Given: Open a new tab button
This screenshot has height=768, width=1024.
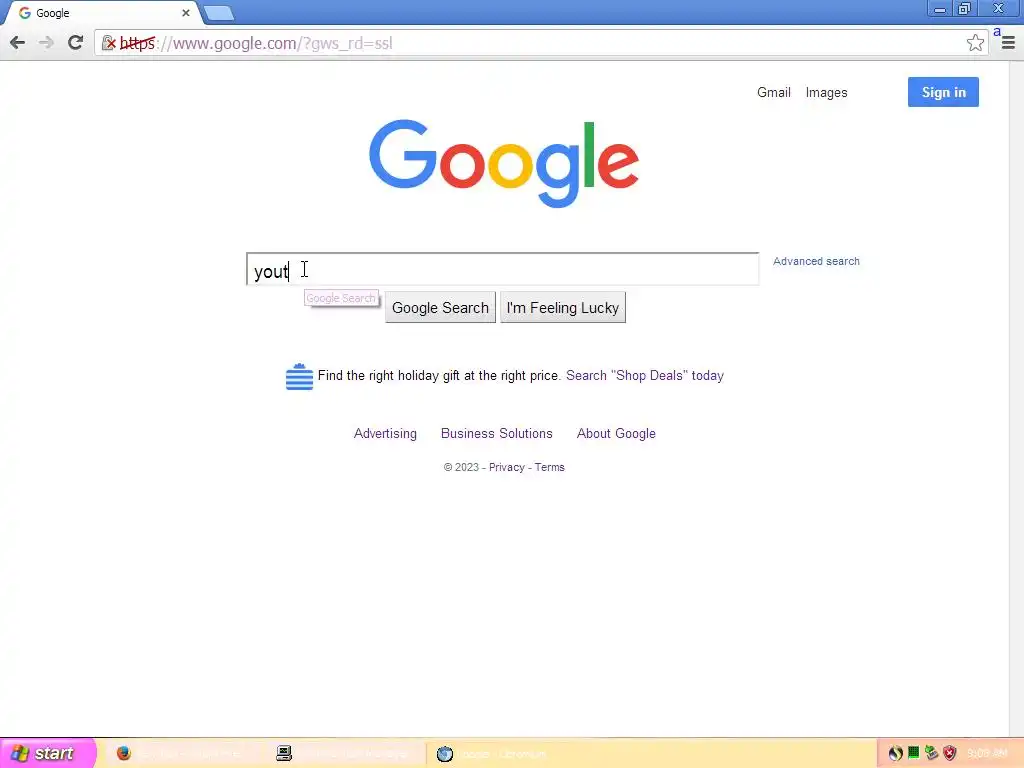Looking at the screenshot, I should click(219, 12).
